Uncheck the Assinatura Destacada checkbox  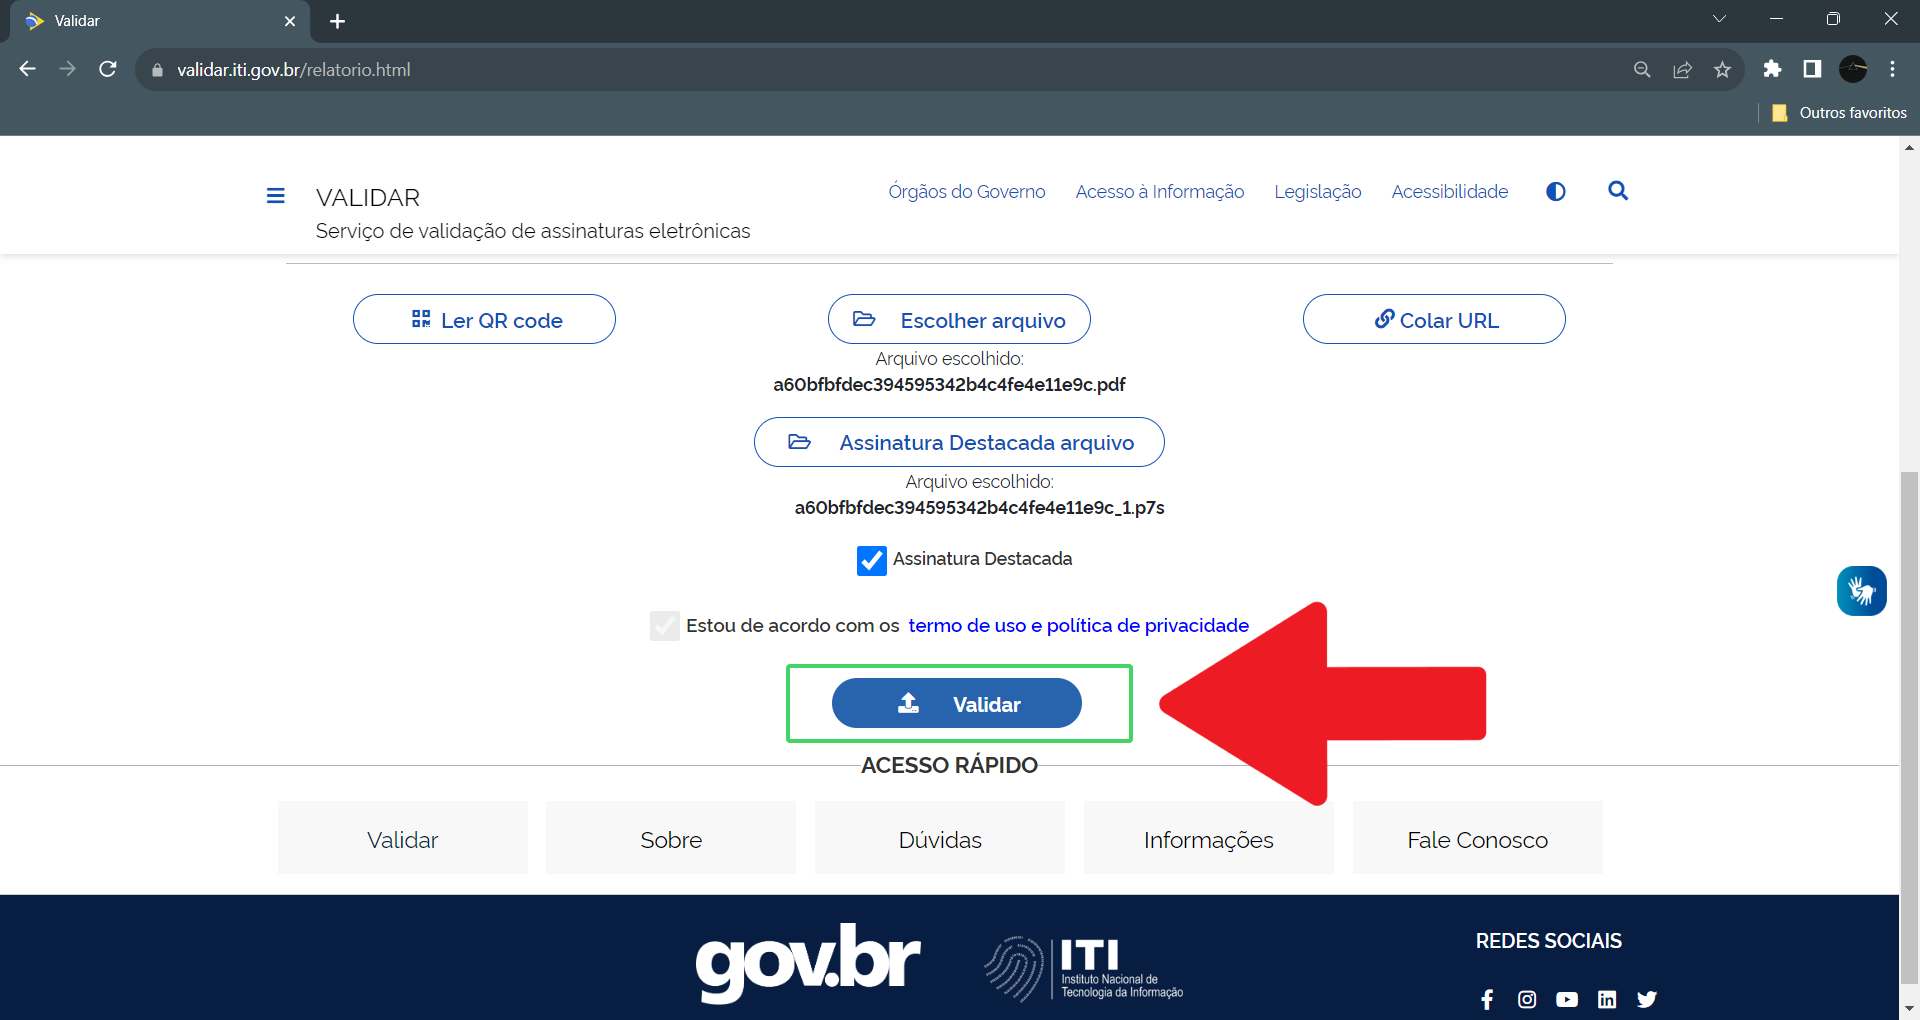pos(871,560)
